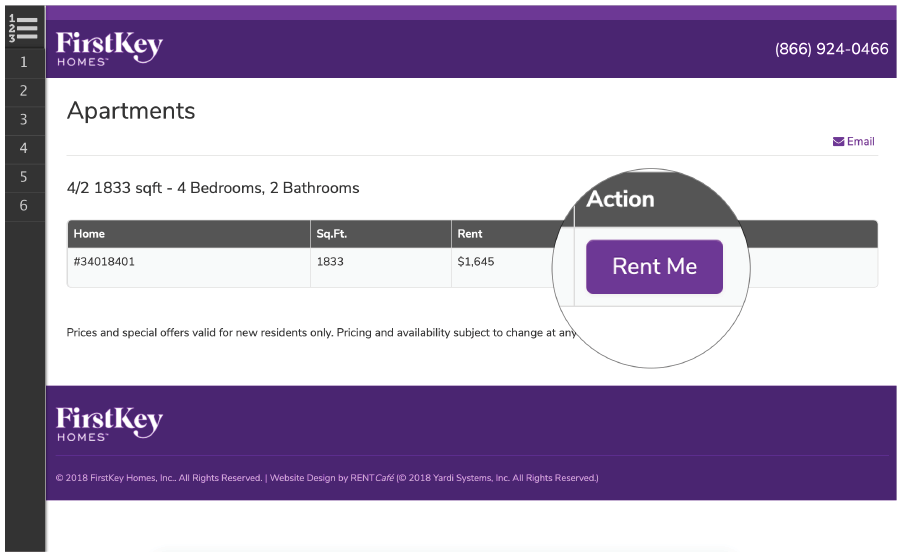Select step 2 in the sidebar

tap(24, 91)
